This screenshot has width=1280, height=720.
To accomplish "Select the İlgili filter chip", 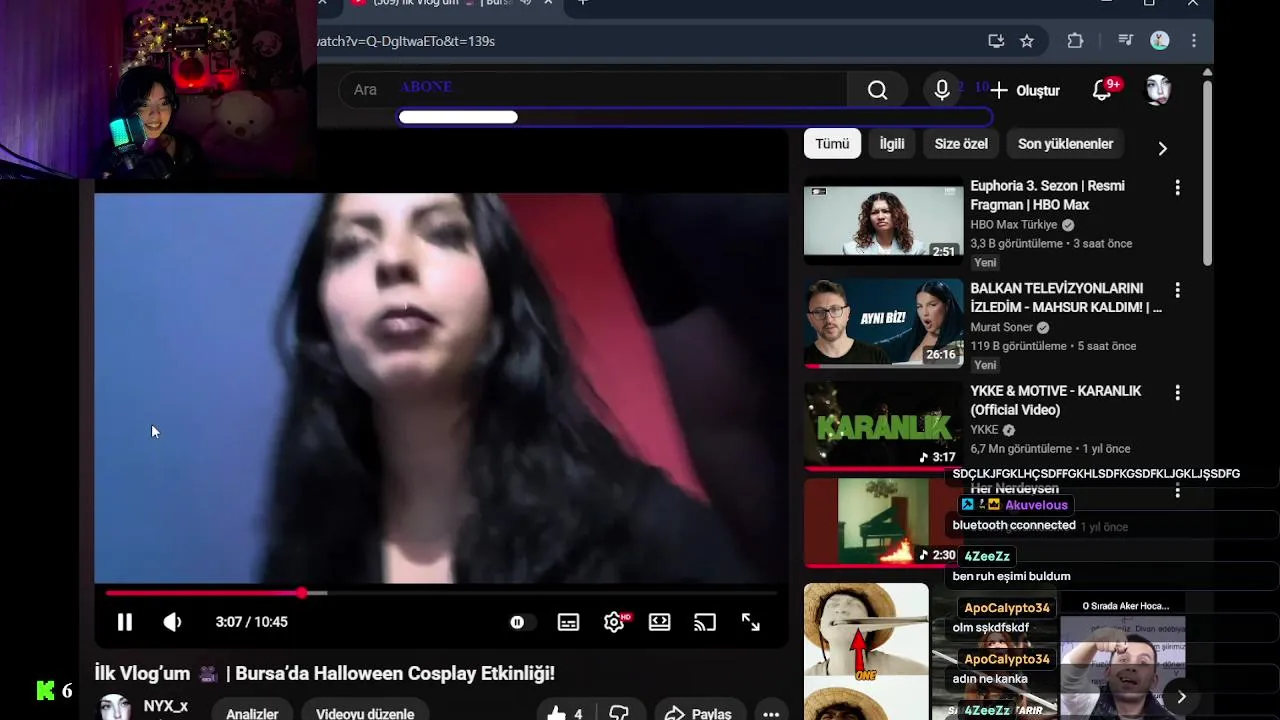I will point(892,144).
